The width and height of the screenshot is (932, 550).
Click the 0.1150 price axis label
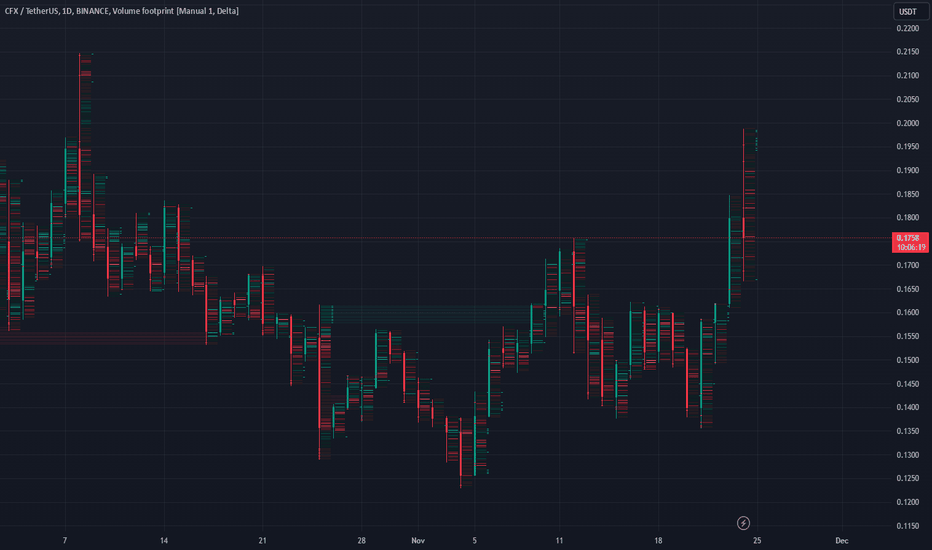pos(908,526)
